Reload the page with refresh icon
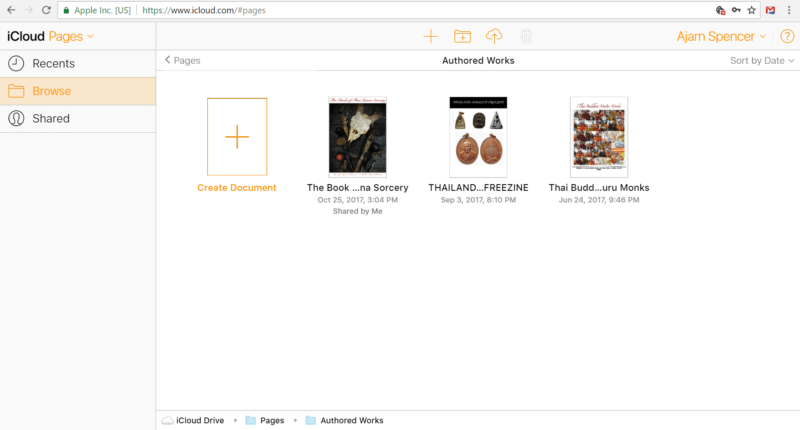The width and height of the screenshot is (800, 430). [46, 10]
